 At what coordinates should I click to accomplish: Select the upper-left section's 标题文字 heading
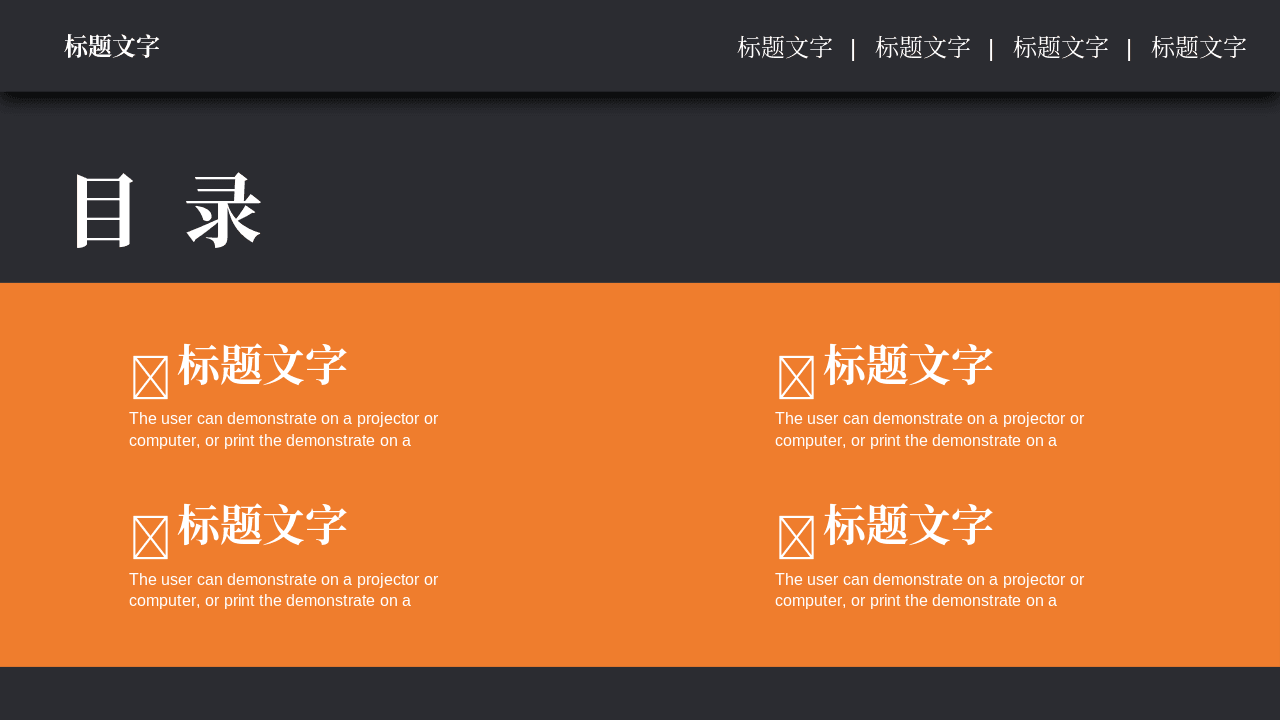pyautogui.click(x=263, y=365)
